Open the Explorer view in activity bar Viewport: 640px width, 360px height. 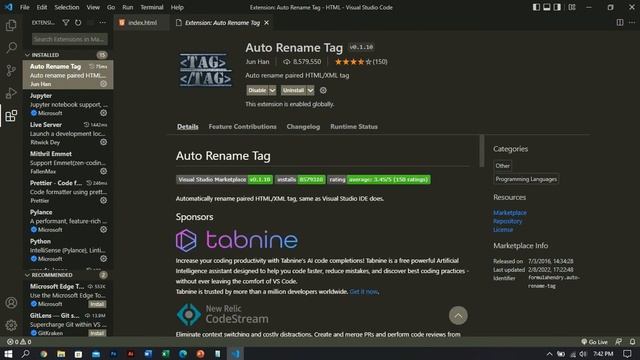tap(11, 25)
